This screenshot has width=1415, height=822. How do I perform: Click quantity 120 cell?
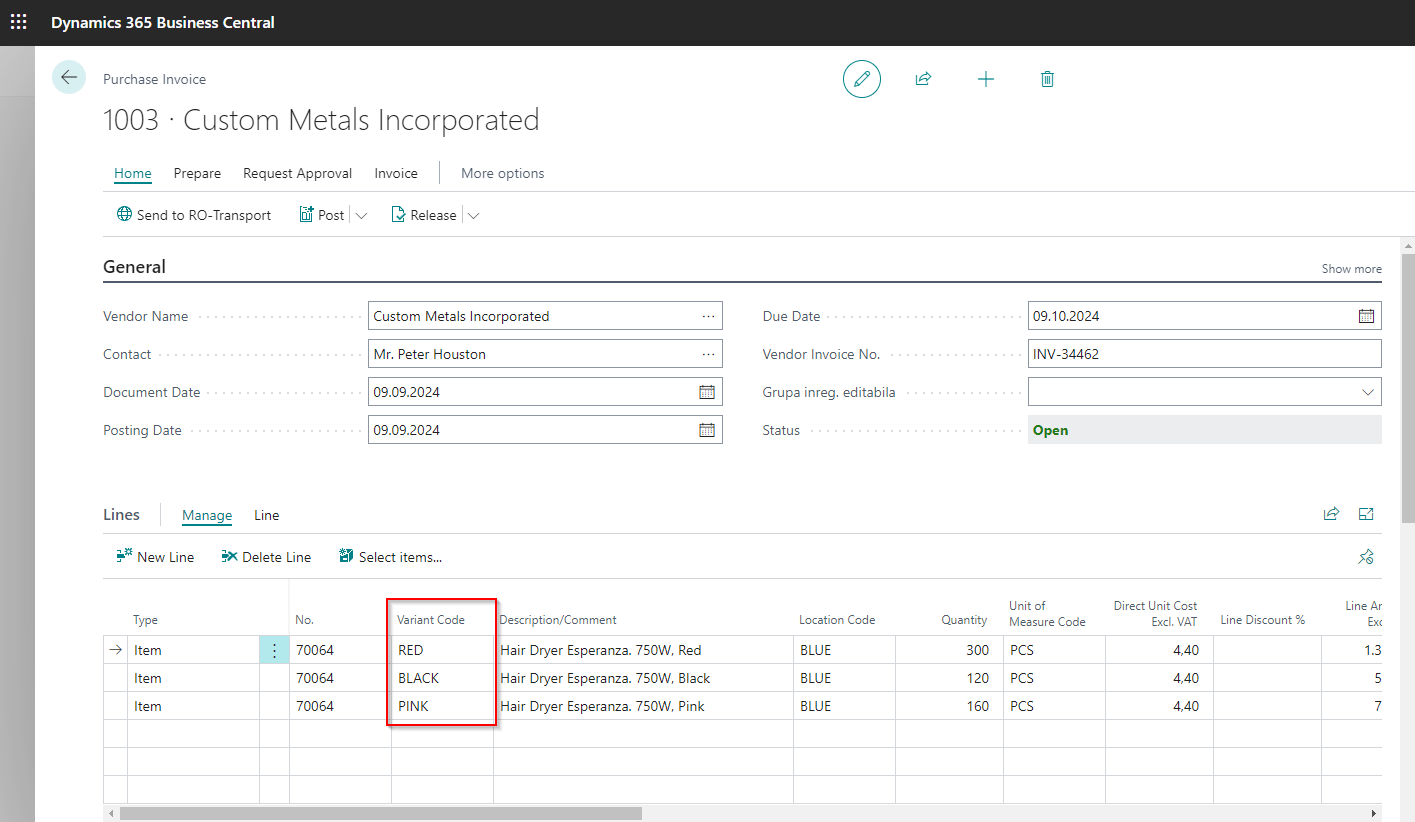coord(949,678)
